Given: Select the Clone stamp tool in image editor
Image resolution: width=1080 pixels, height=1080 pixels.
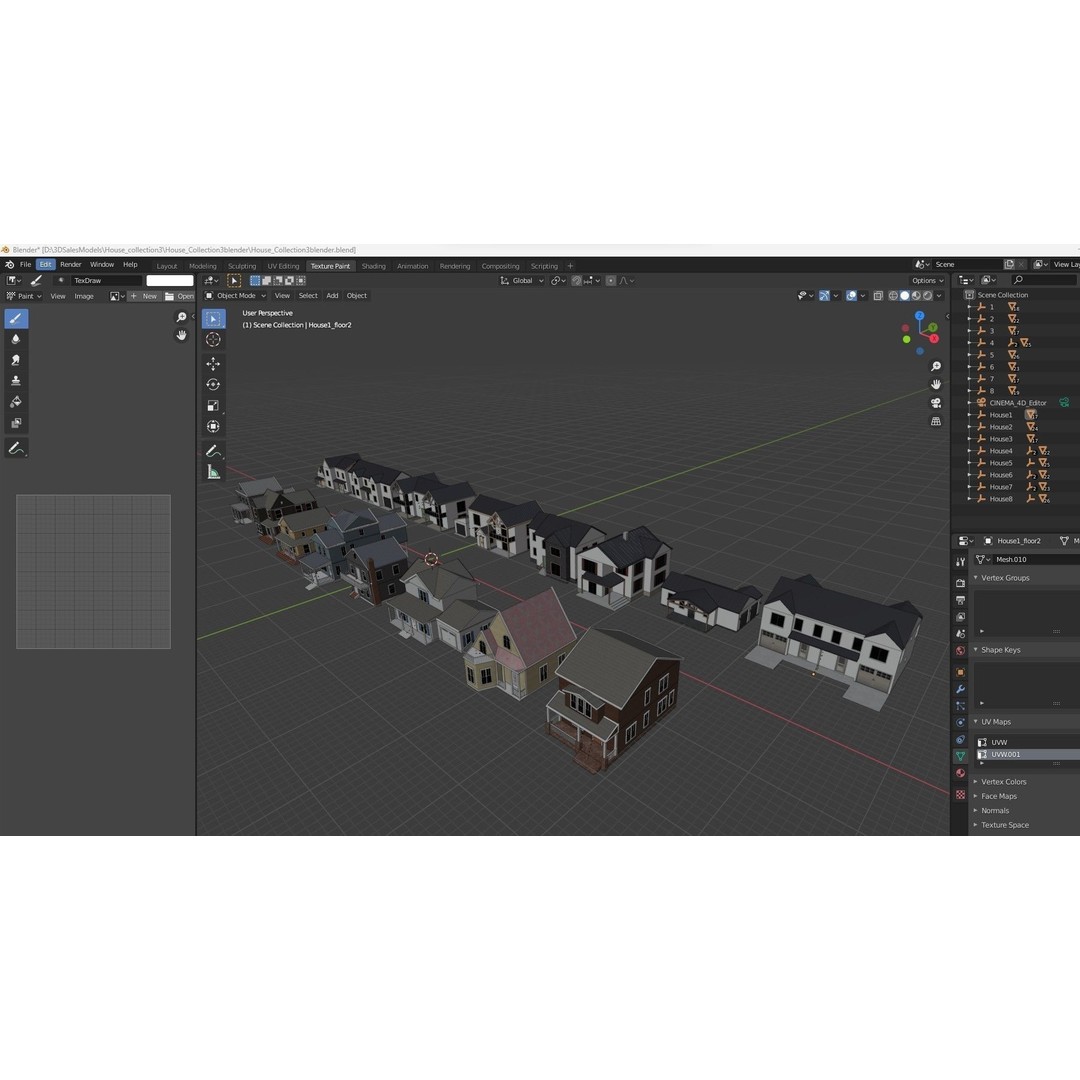Looking at the screenshot, I should [x=16, y=380].
